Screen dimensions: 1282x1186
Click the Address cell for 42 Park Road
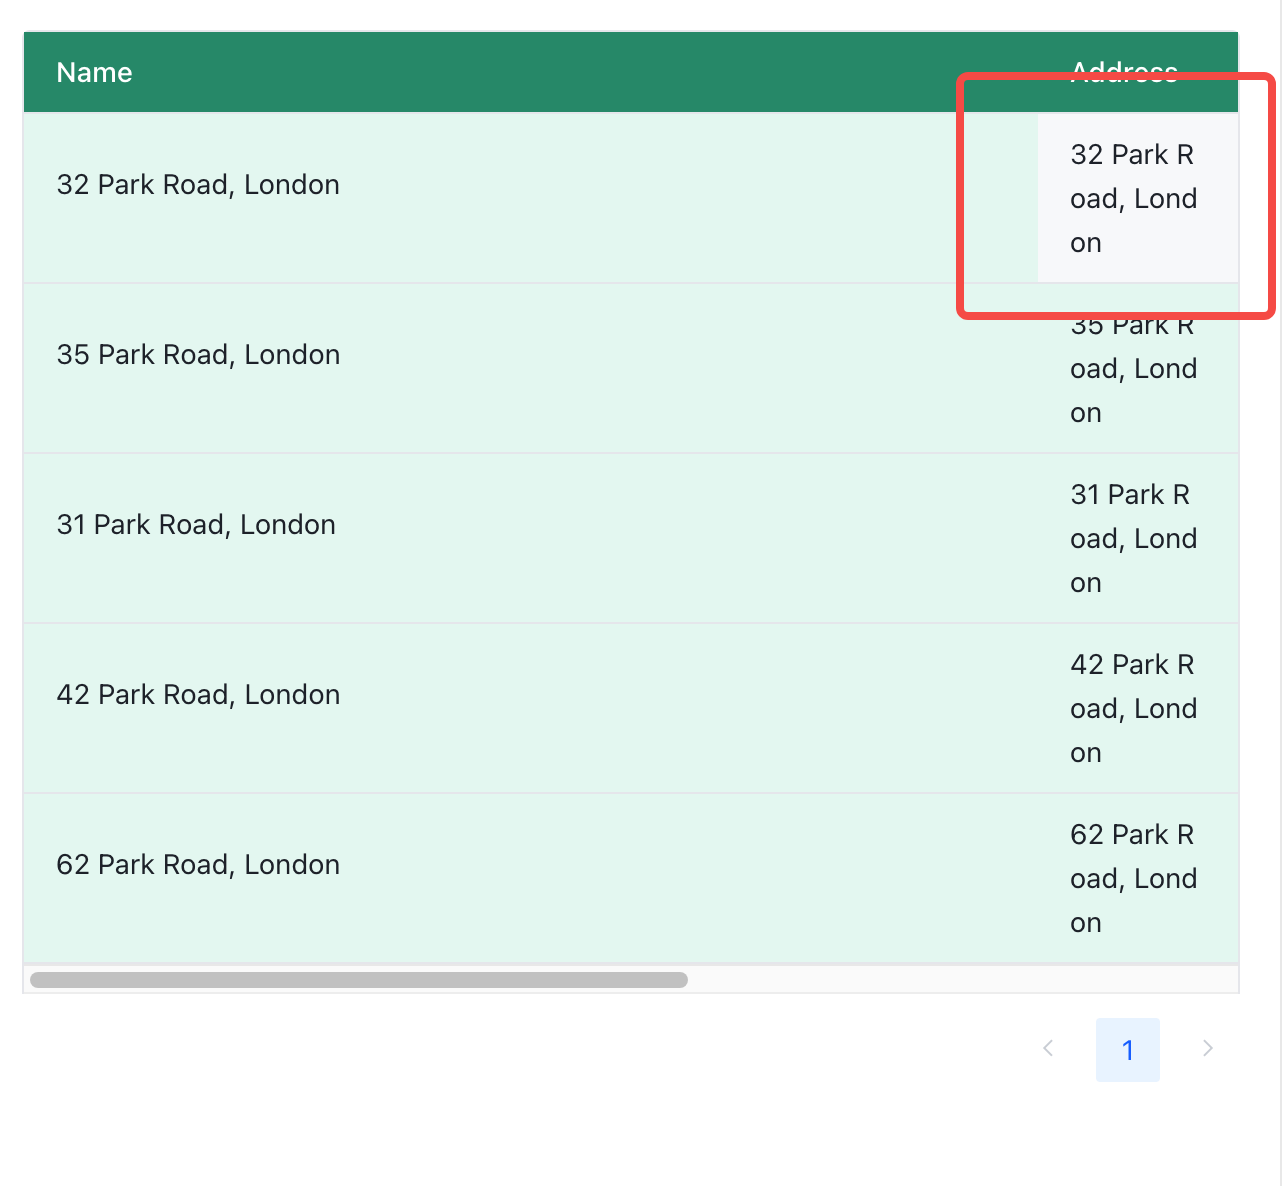pos(1138,708)
